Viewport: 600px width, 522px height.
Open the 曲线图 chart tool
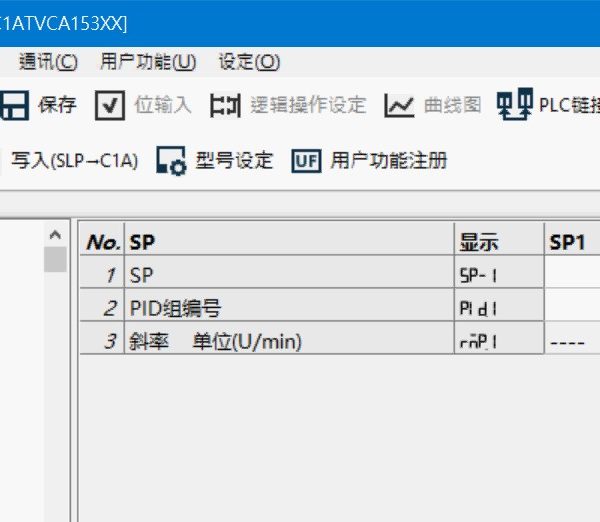[400, 105]
